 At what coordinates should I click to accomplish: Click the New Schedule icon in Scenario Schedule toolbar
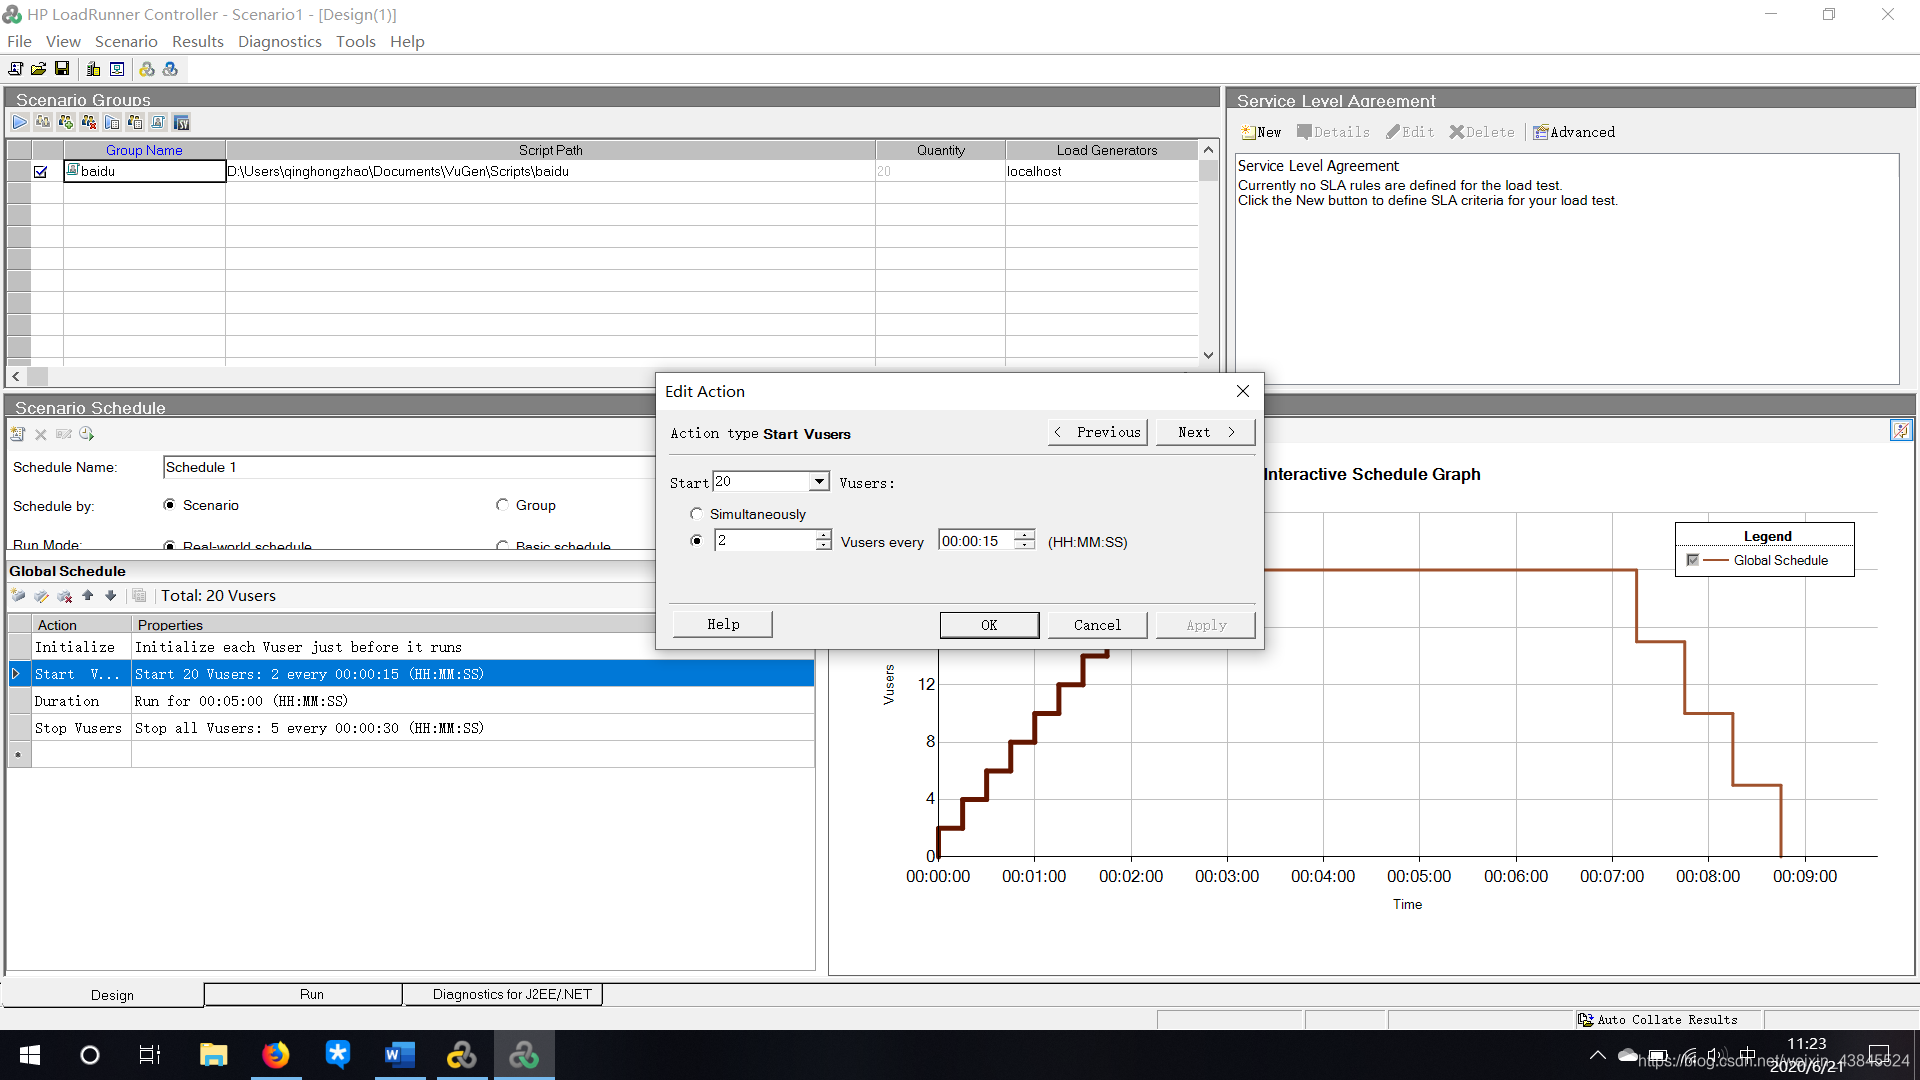tap(18, 434)
